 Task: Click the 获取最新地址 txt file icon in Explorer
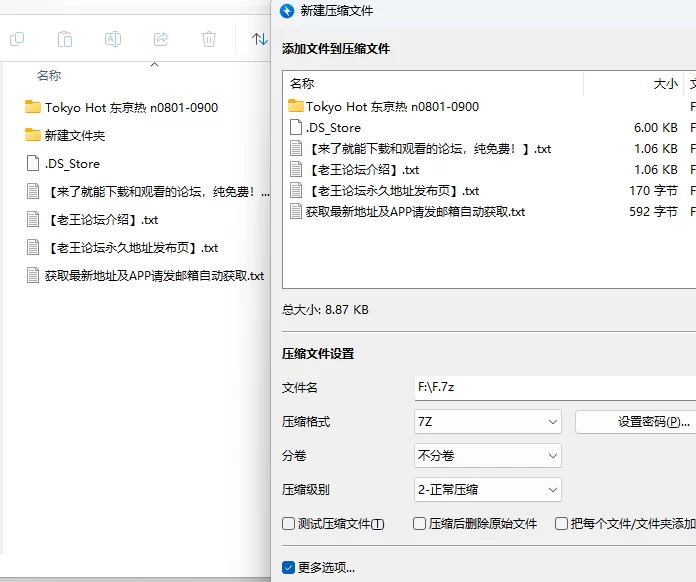33,275
